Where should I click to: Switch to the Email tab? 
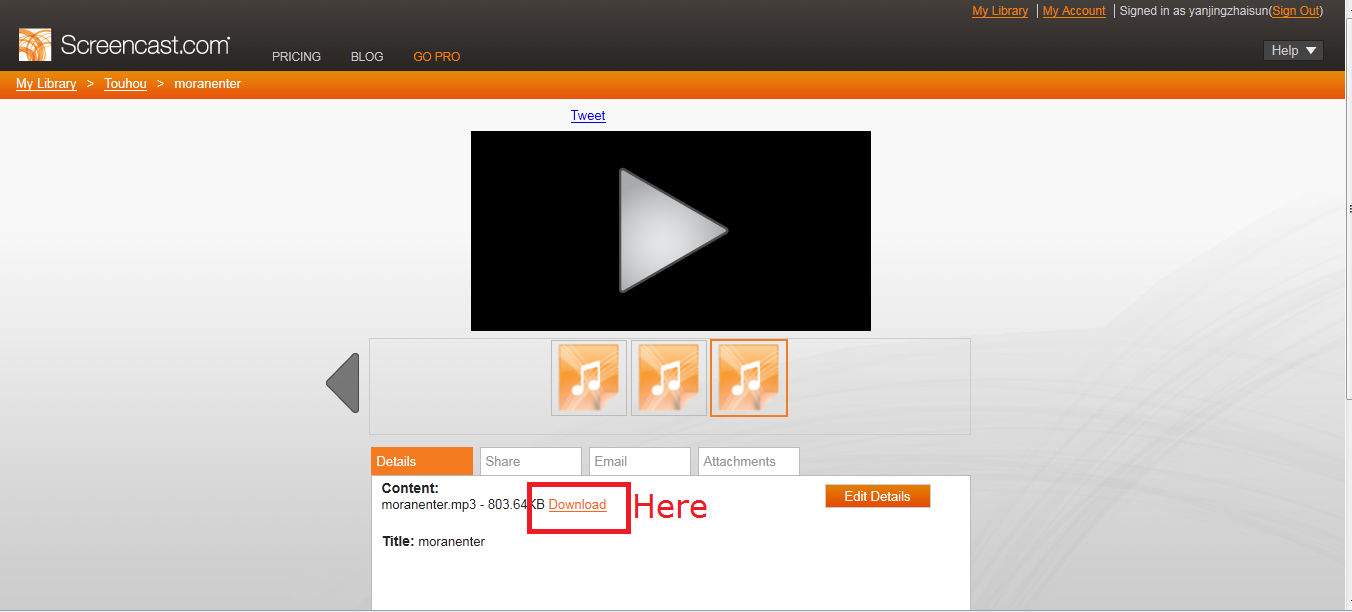pos(639,461)
